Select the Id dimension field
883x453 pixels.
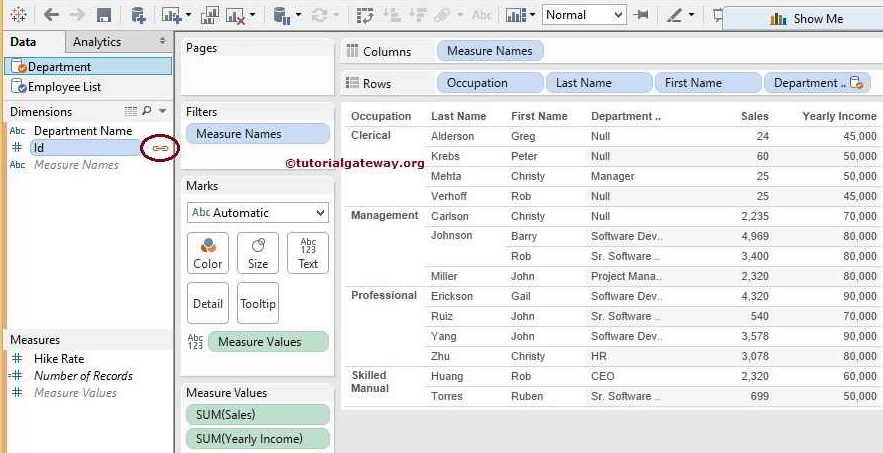coord(84,148)
